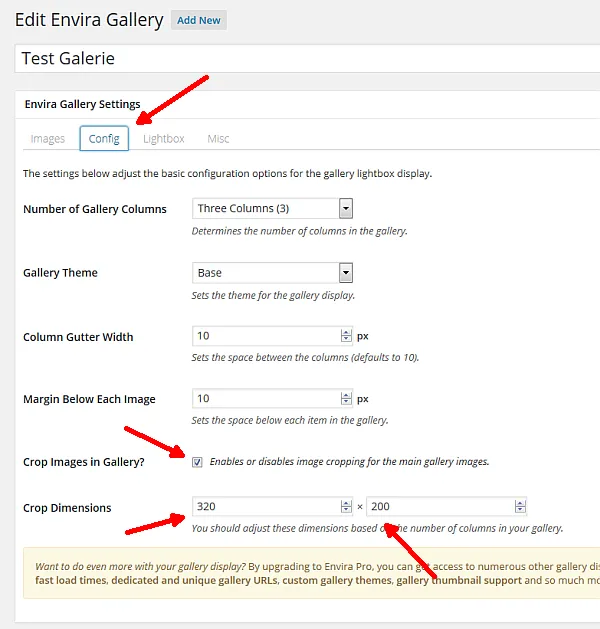The height and width of the screenshot is (629, 600).
Task: Switch to the Lightbox tab
Action: pos(164,139)
